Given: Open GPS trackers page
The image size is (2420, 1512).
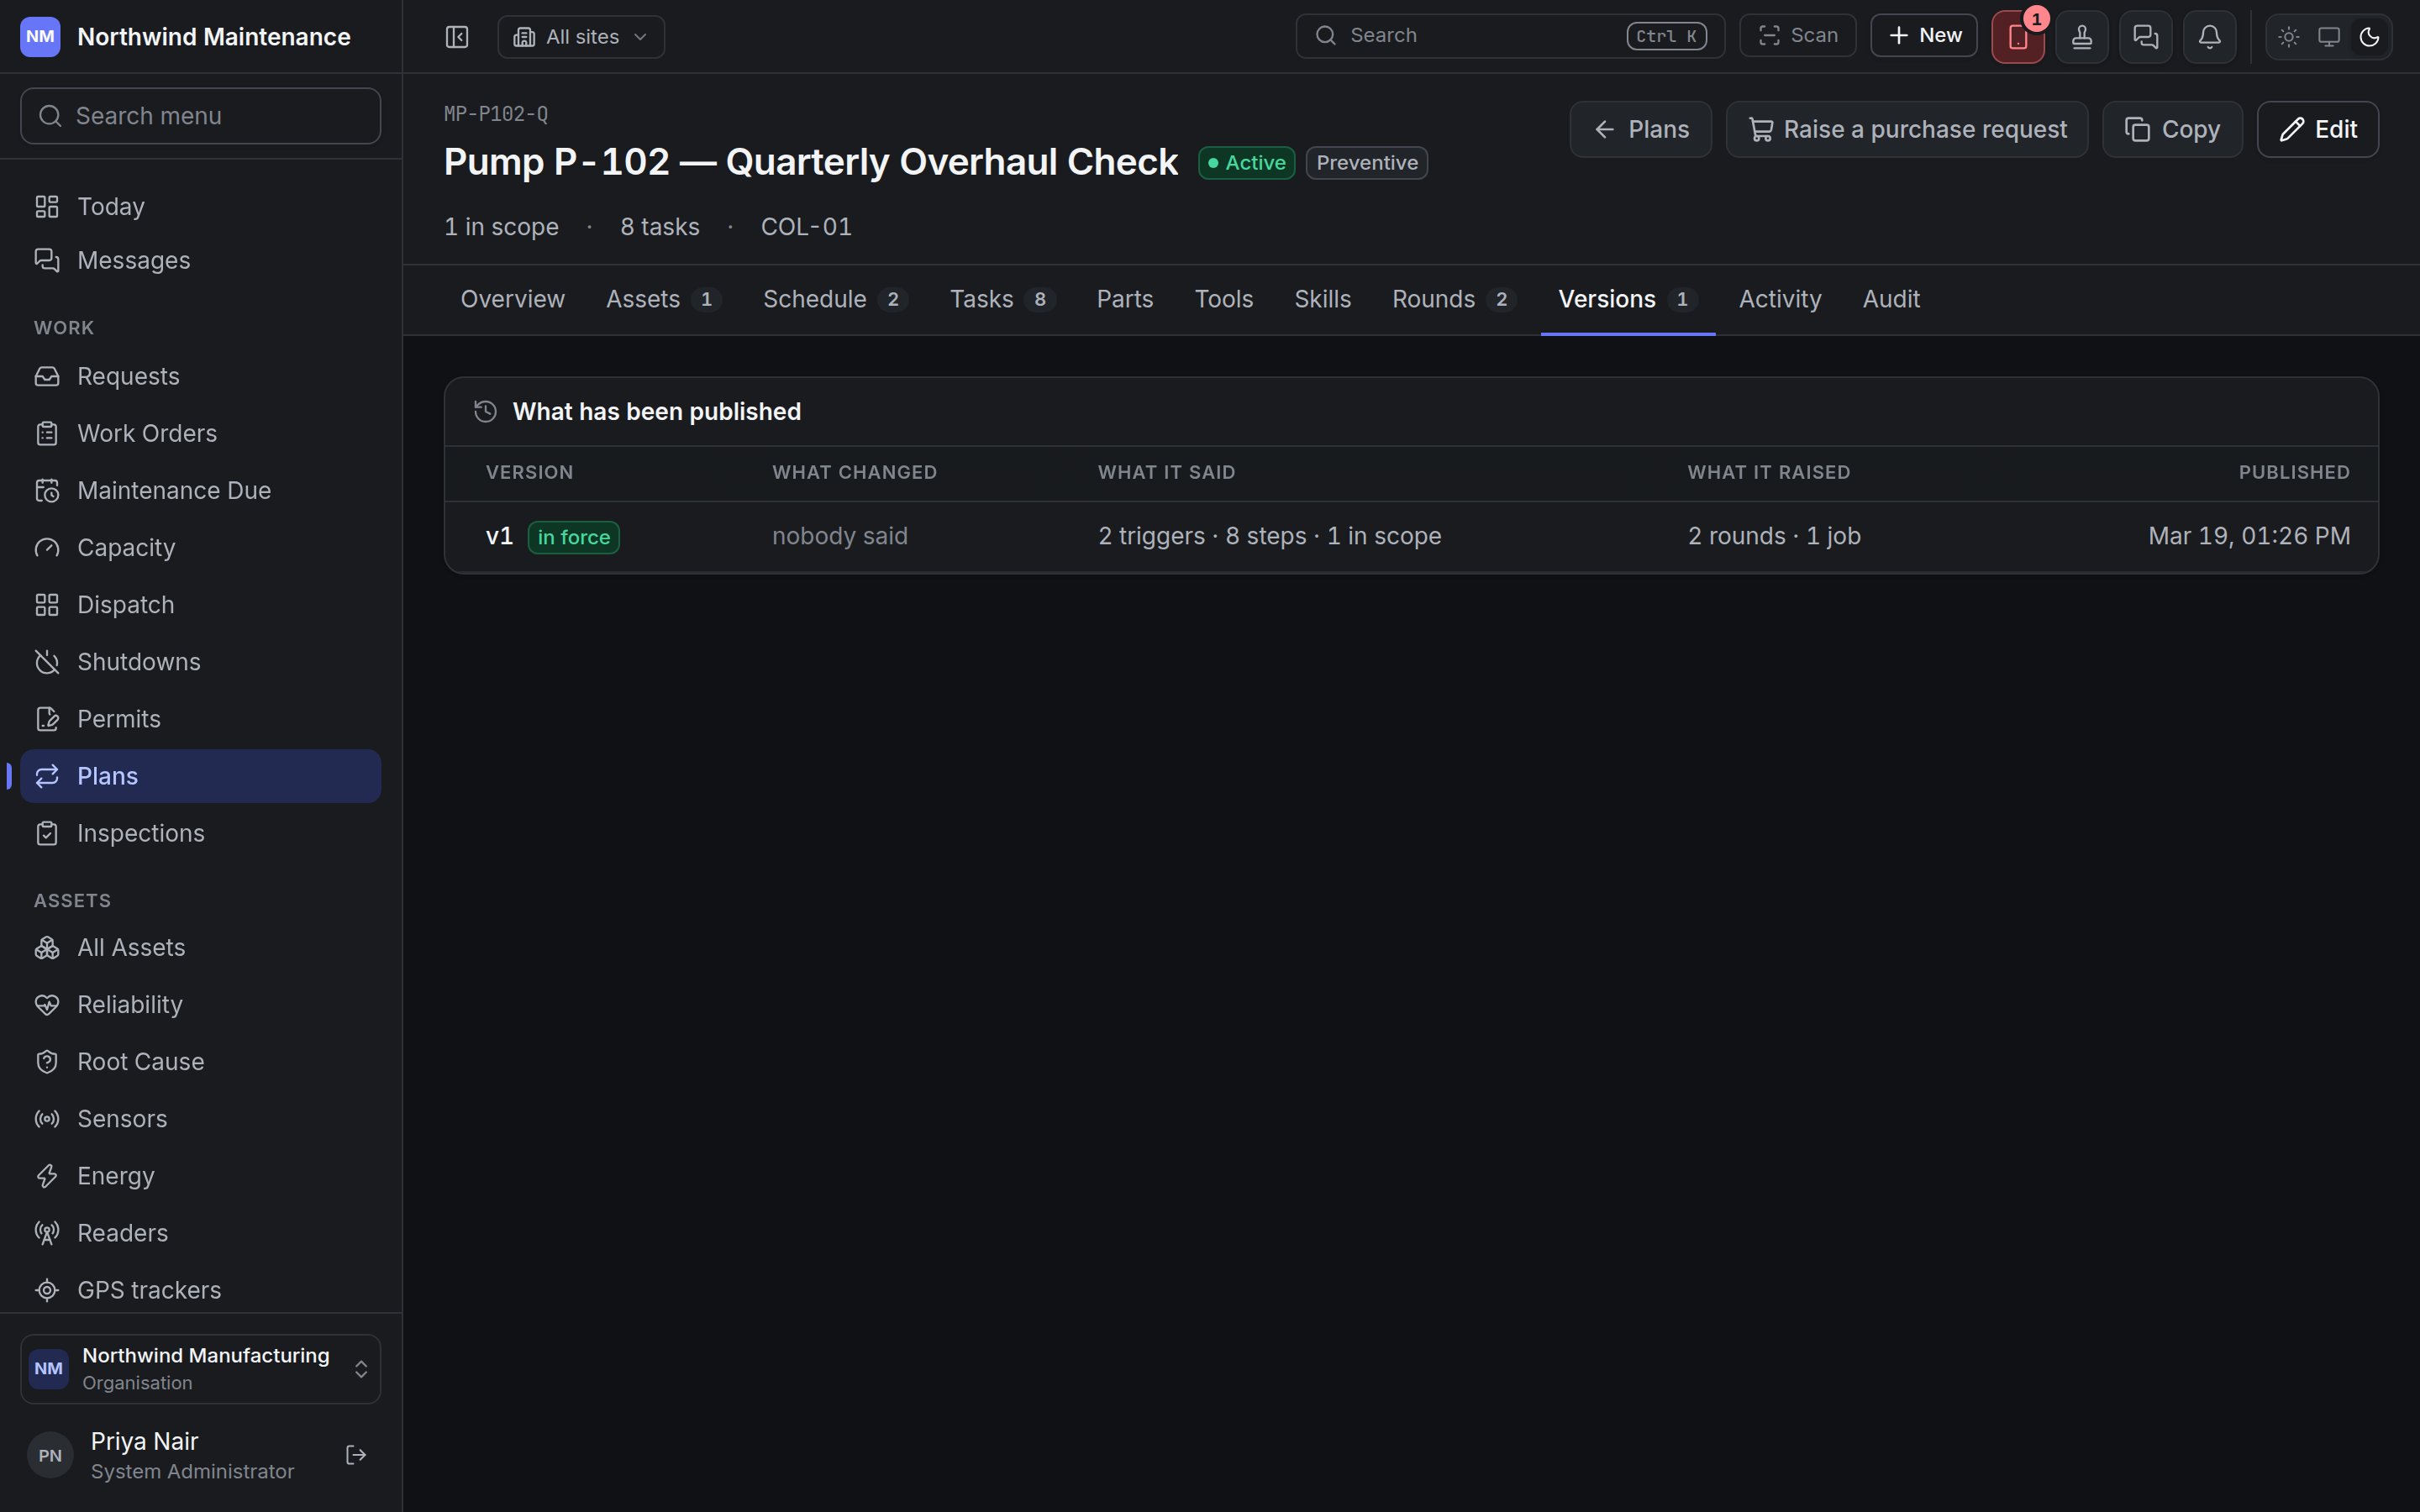Looking at the screenshot, I should tap(200, 1290).
